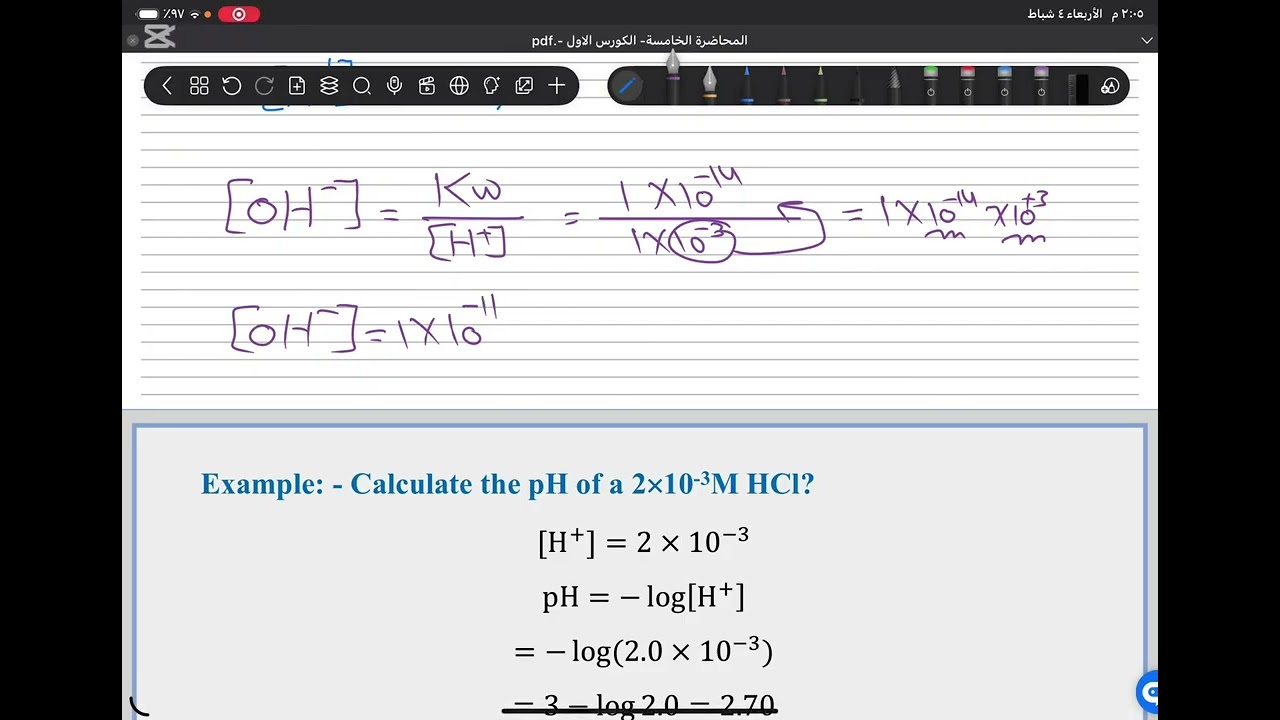This screenshot has width=1280, height=720.
Task: Add a new page
Action: click(297, 86)
